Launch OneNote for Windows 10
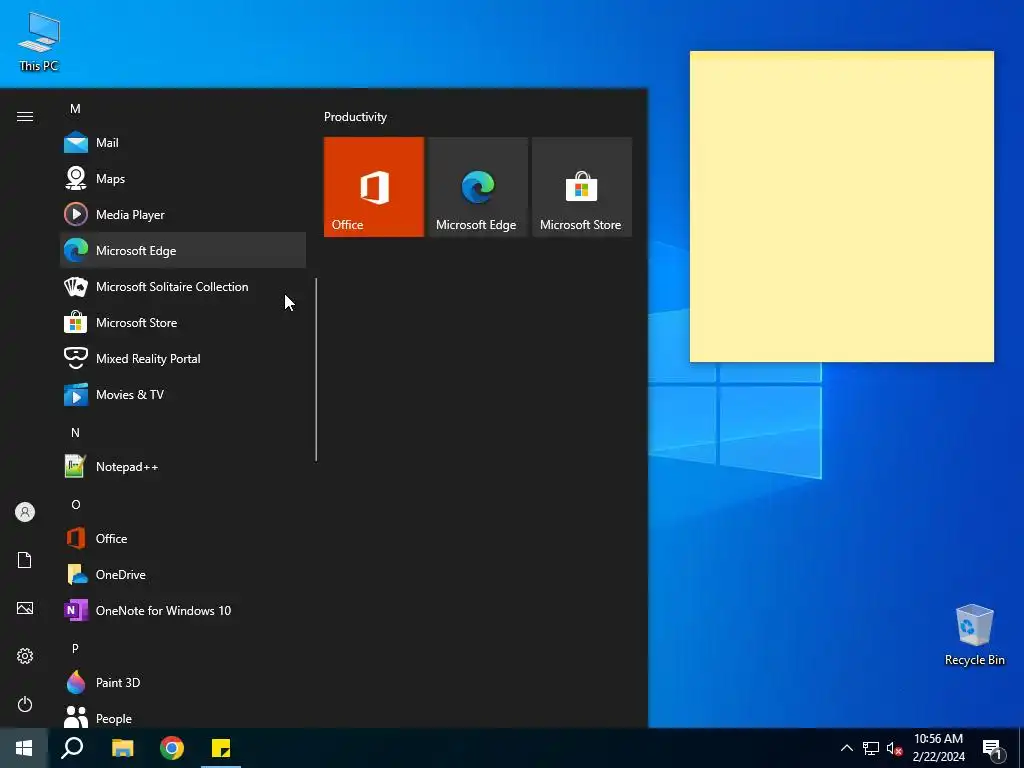Image resolution: width=1024 pixels, height=768 pixels. pos(183,610)
